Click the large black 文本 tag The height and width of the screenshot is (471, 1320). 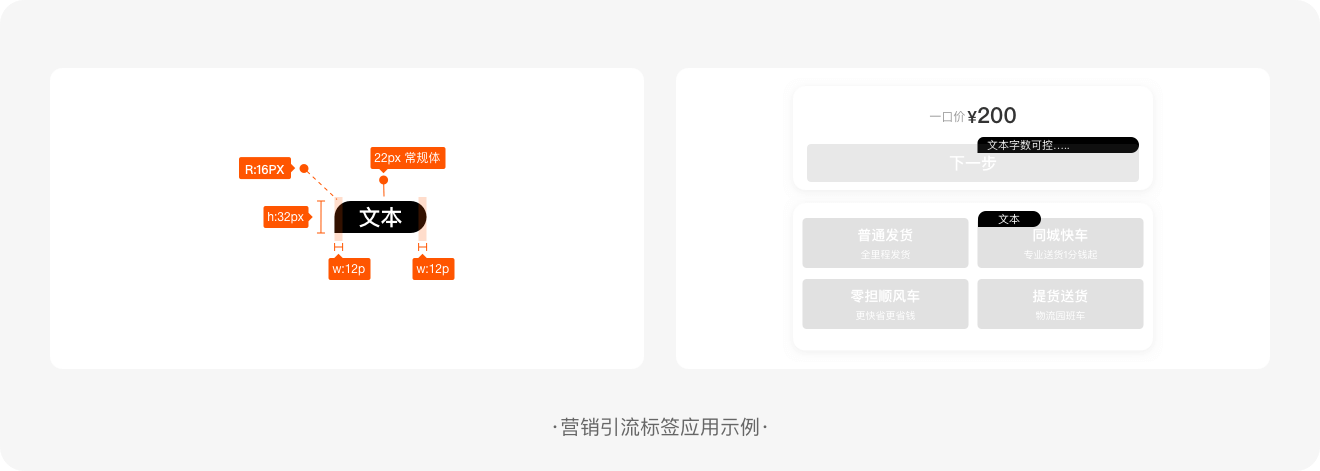[x=380, y=217]
